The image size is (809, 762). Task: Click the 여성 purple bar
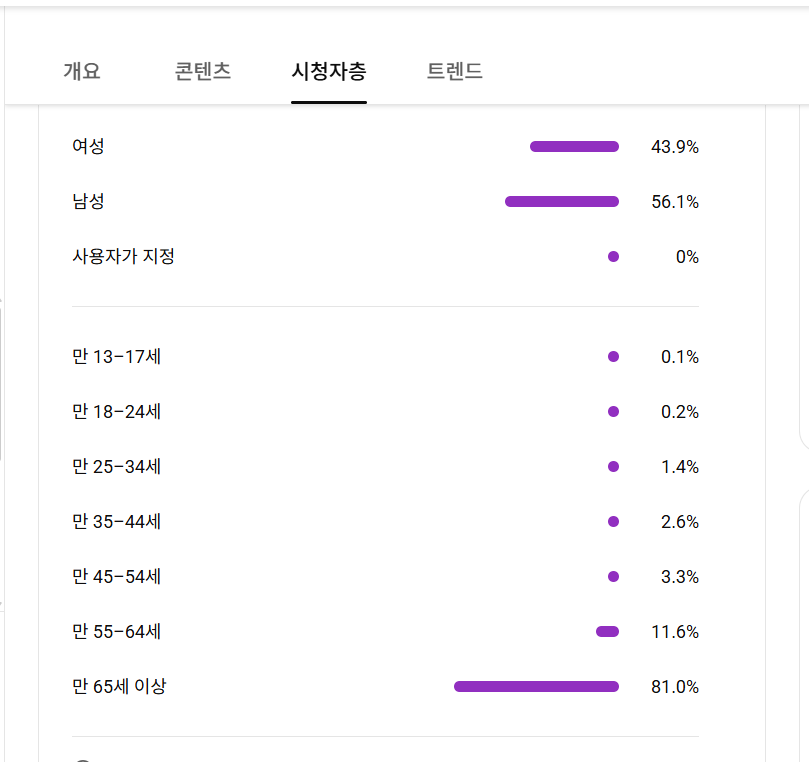click(x=574, y=147)
